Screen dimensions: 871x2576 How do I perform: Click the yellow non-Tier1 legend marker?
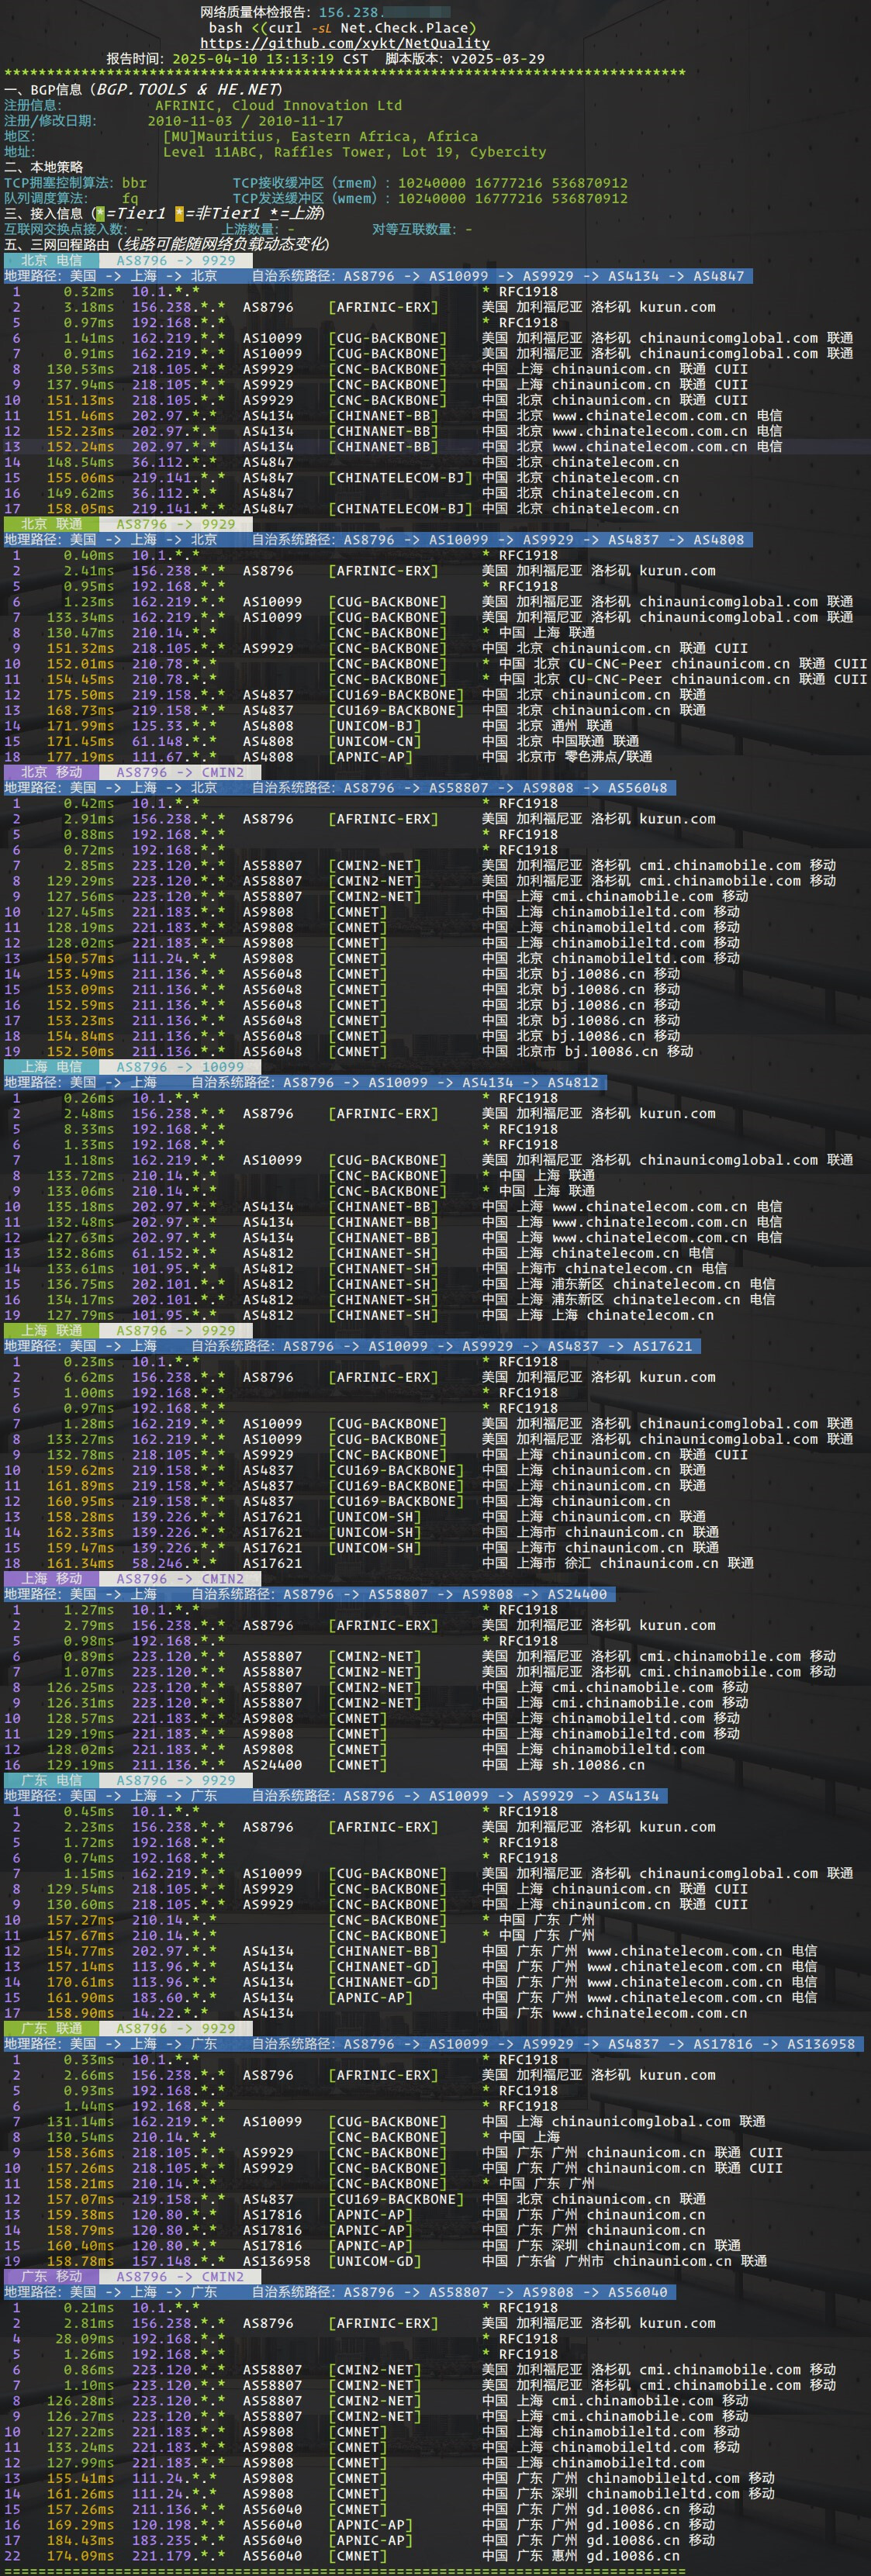tap(179, 213)
